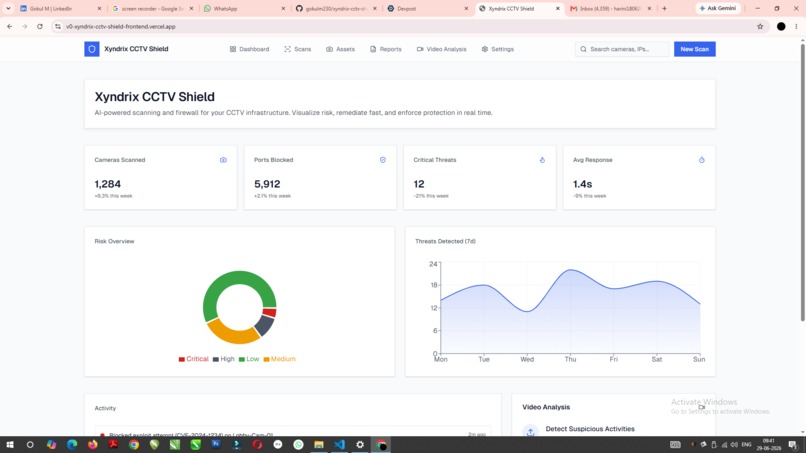Open the Dashboard nav item
Viewport: 806px width, 453px height.
coord(249,49)
